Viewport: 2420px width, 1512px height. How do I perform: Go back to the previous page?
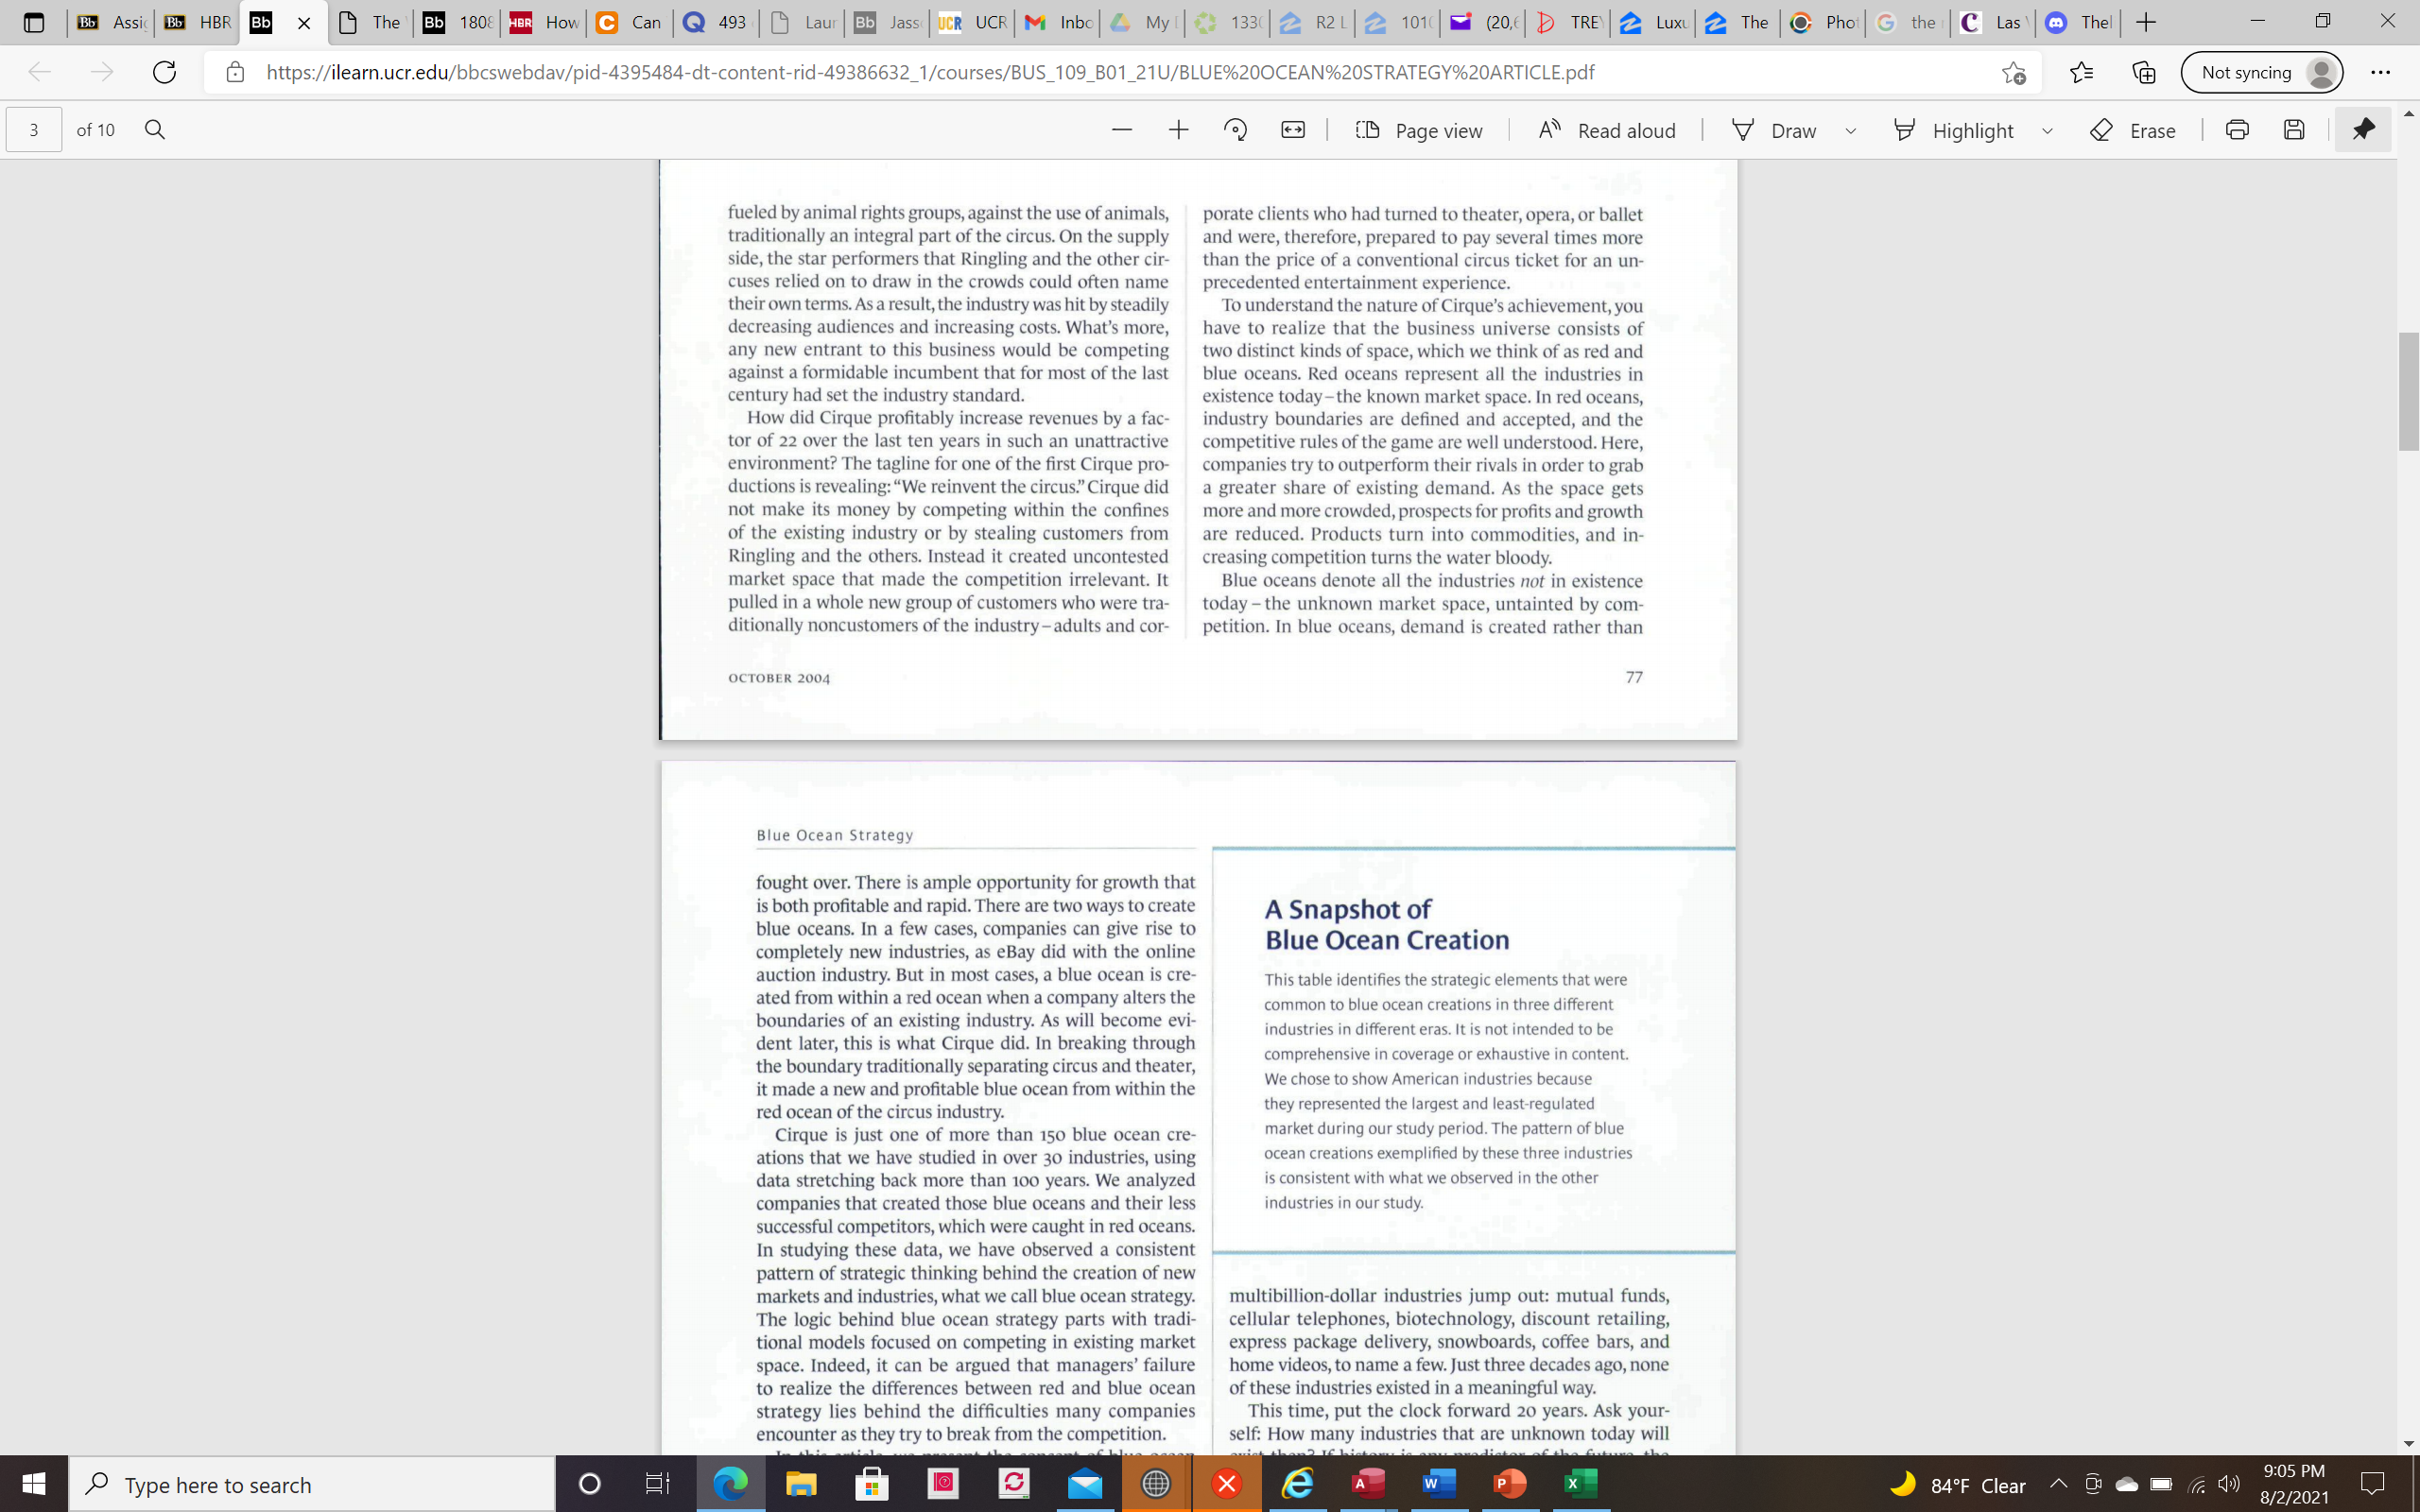[39, 72]
